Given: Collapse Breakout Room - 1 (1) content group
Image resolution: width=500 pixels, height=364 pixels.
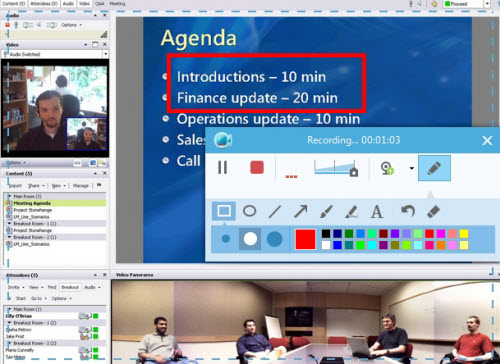Looking at the screenshot, I should [9, 224].
